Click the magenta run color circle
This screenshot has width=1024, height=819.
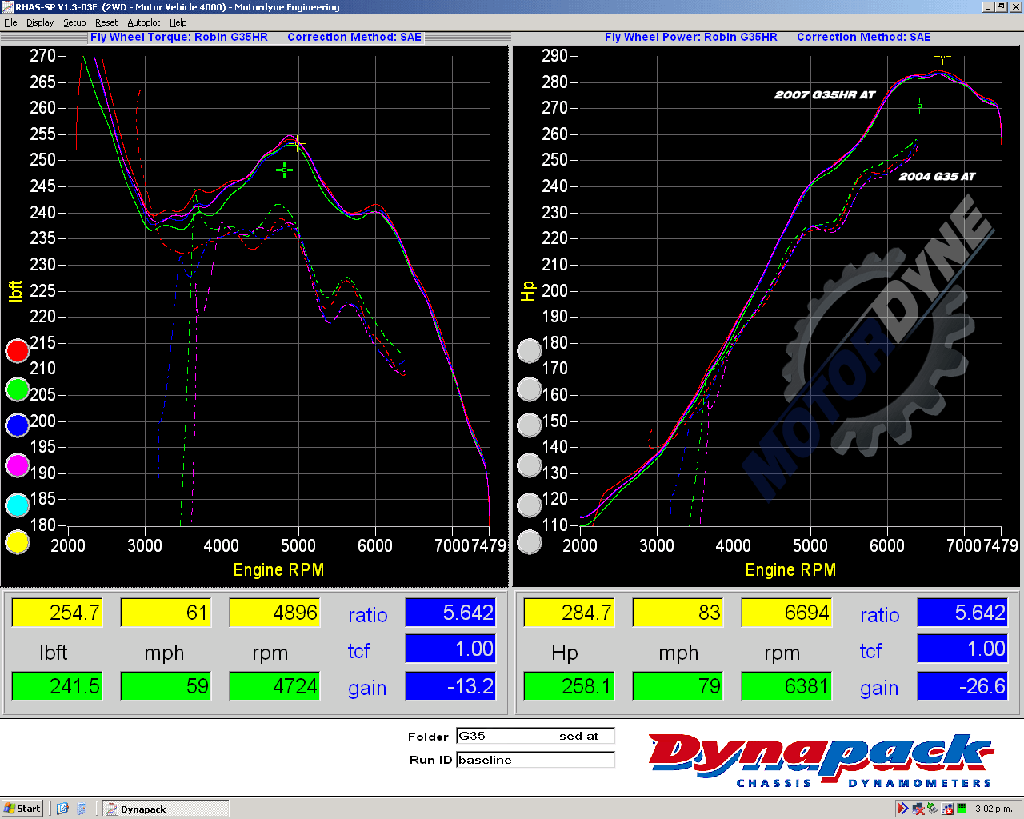pos(18,465)
